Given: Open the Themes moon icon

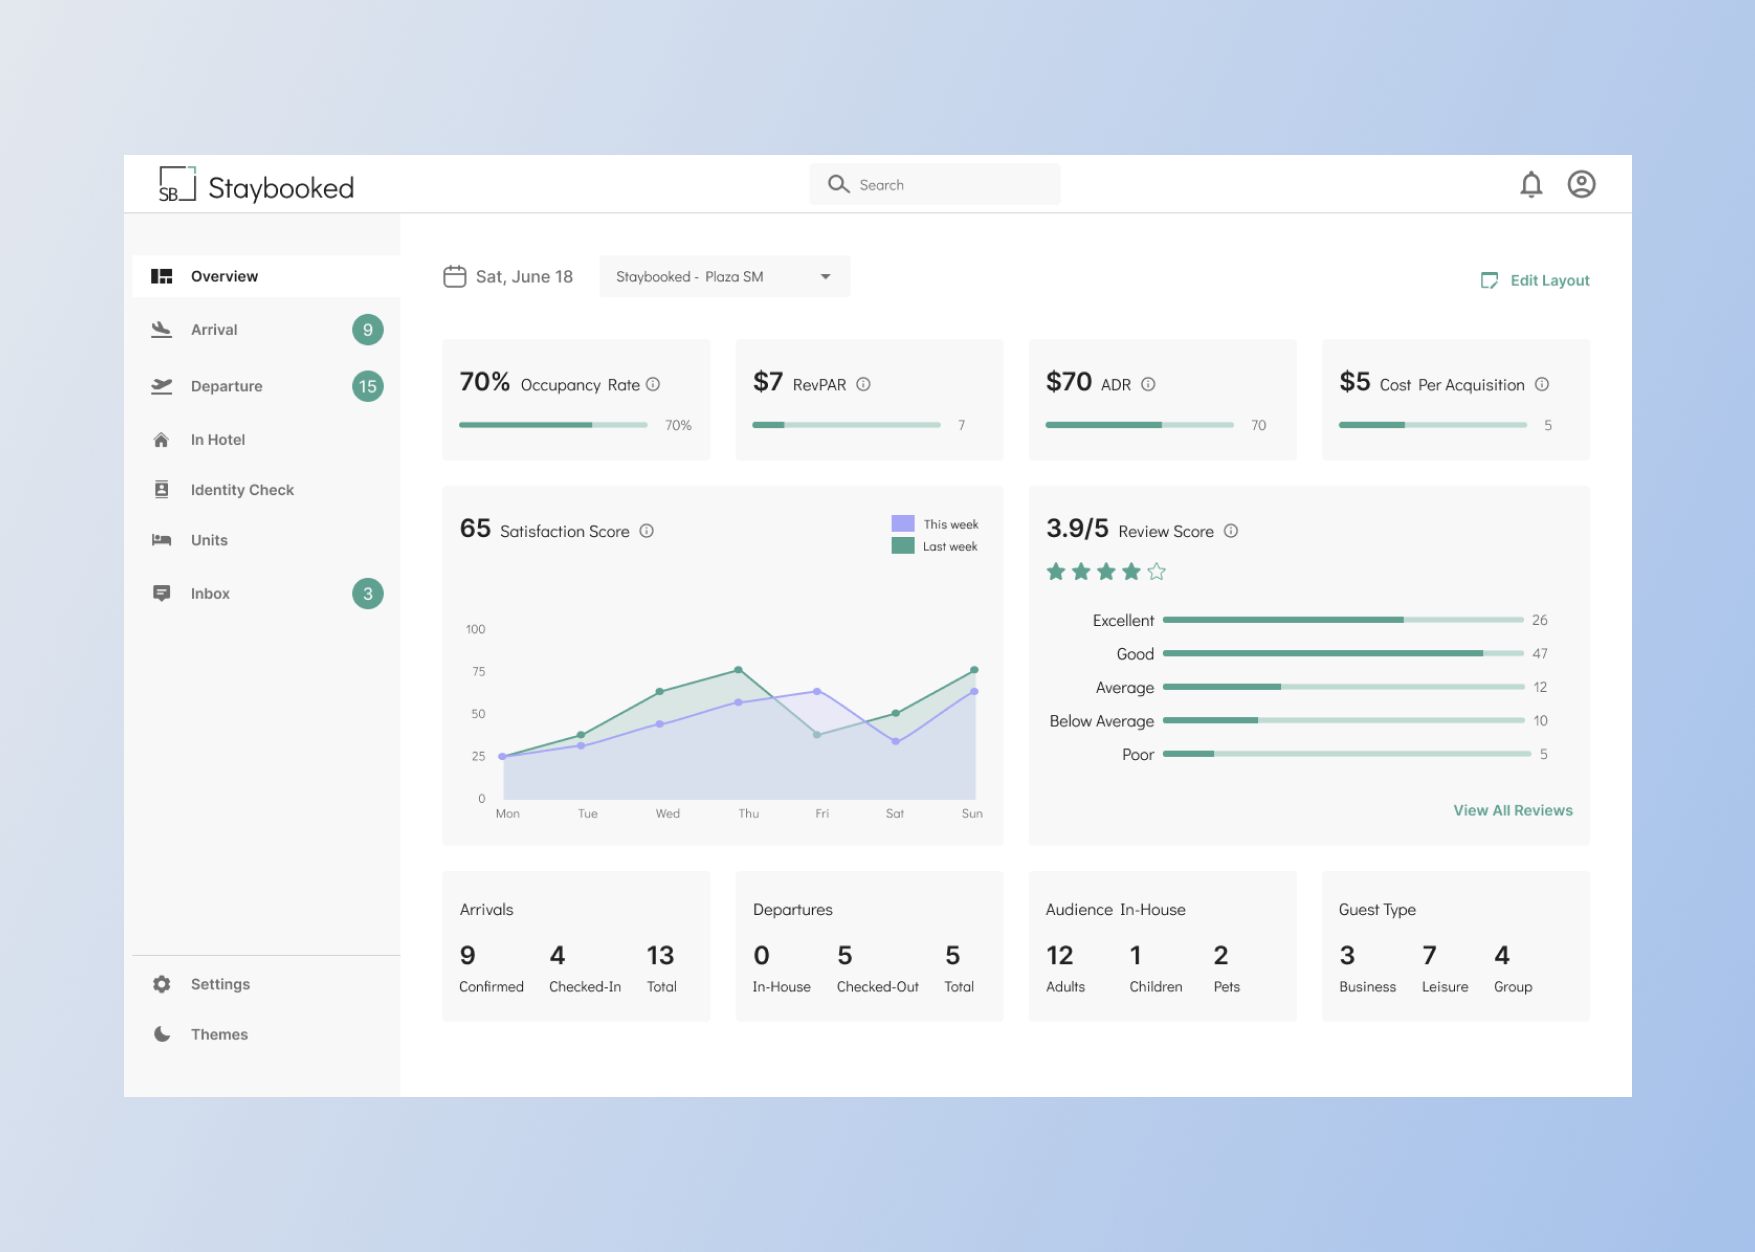Looking at the screenshot, I should [x=162, y=1034].
